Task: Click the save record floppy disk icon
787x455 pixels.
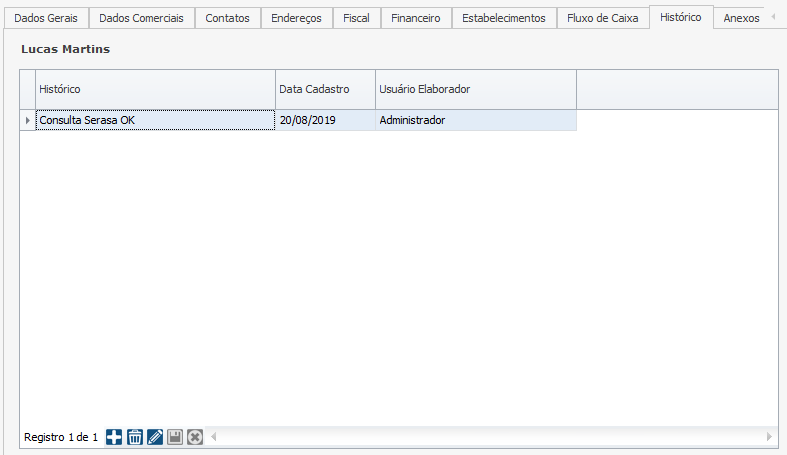Action: point(175,437)
